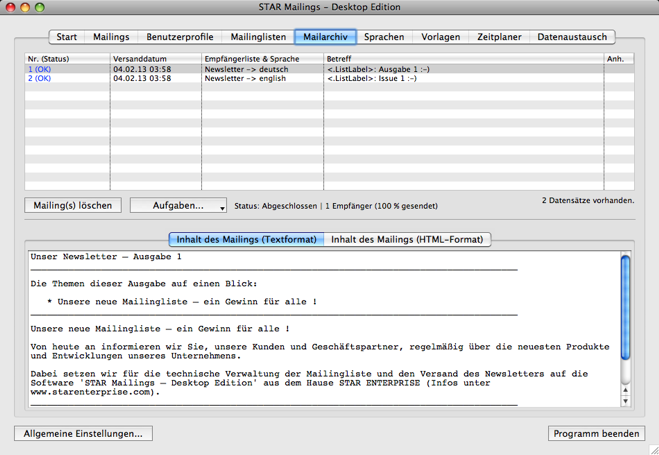
Task: Open the Zeitplaner tab
Action: [499, 37]
